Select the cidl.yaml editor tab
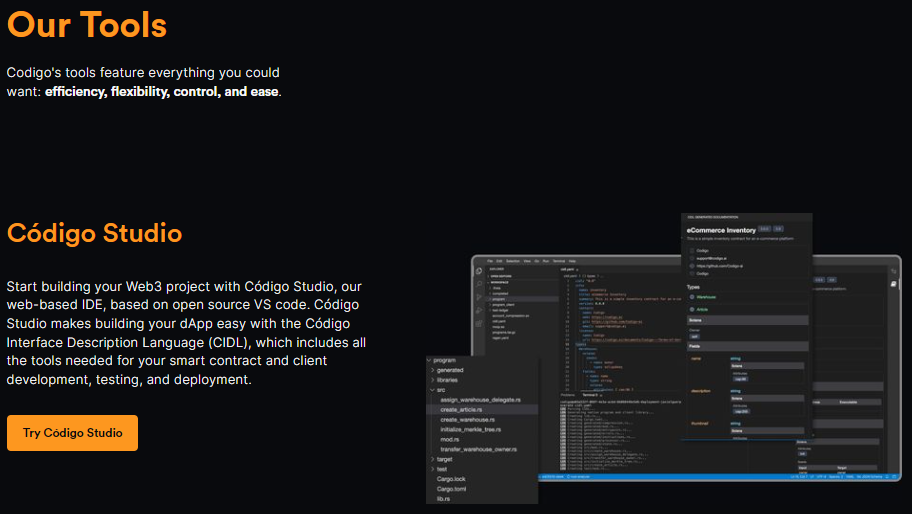 coord(567,269)
